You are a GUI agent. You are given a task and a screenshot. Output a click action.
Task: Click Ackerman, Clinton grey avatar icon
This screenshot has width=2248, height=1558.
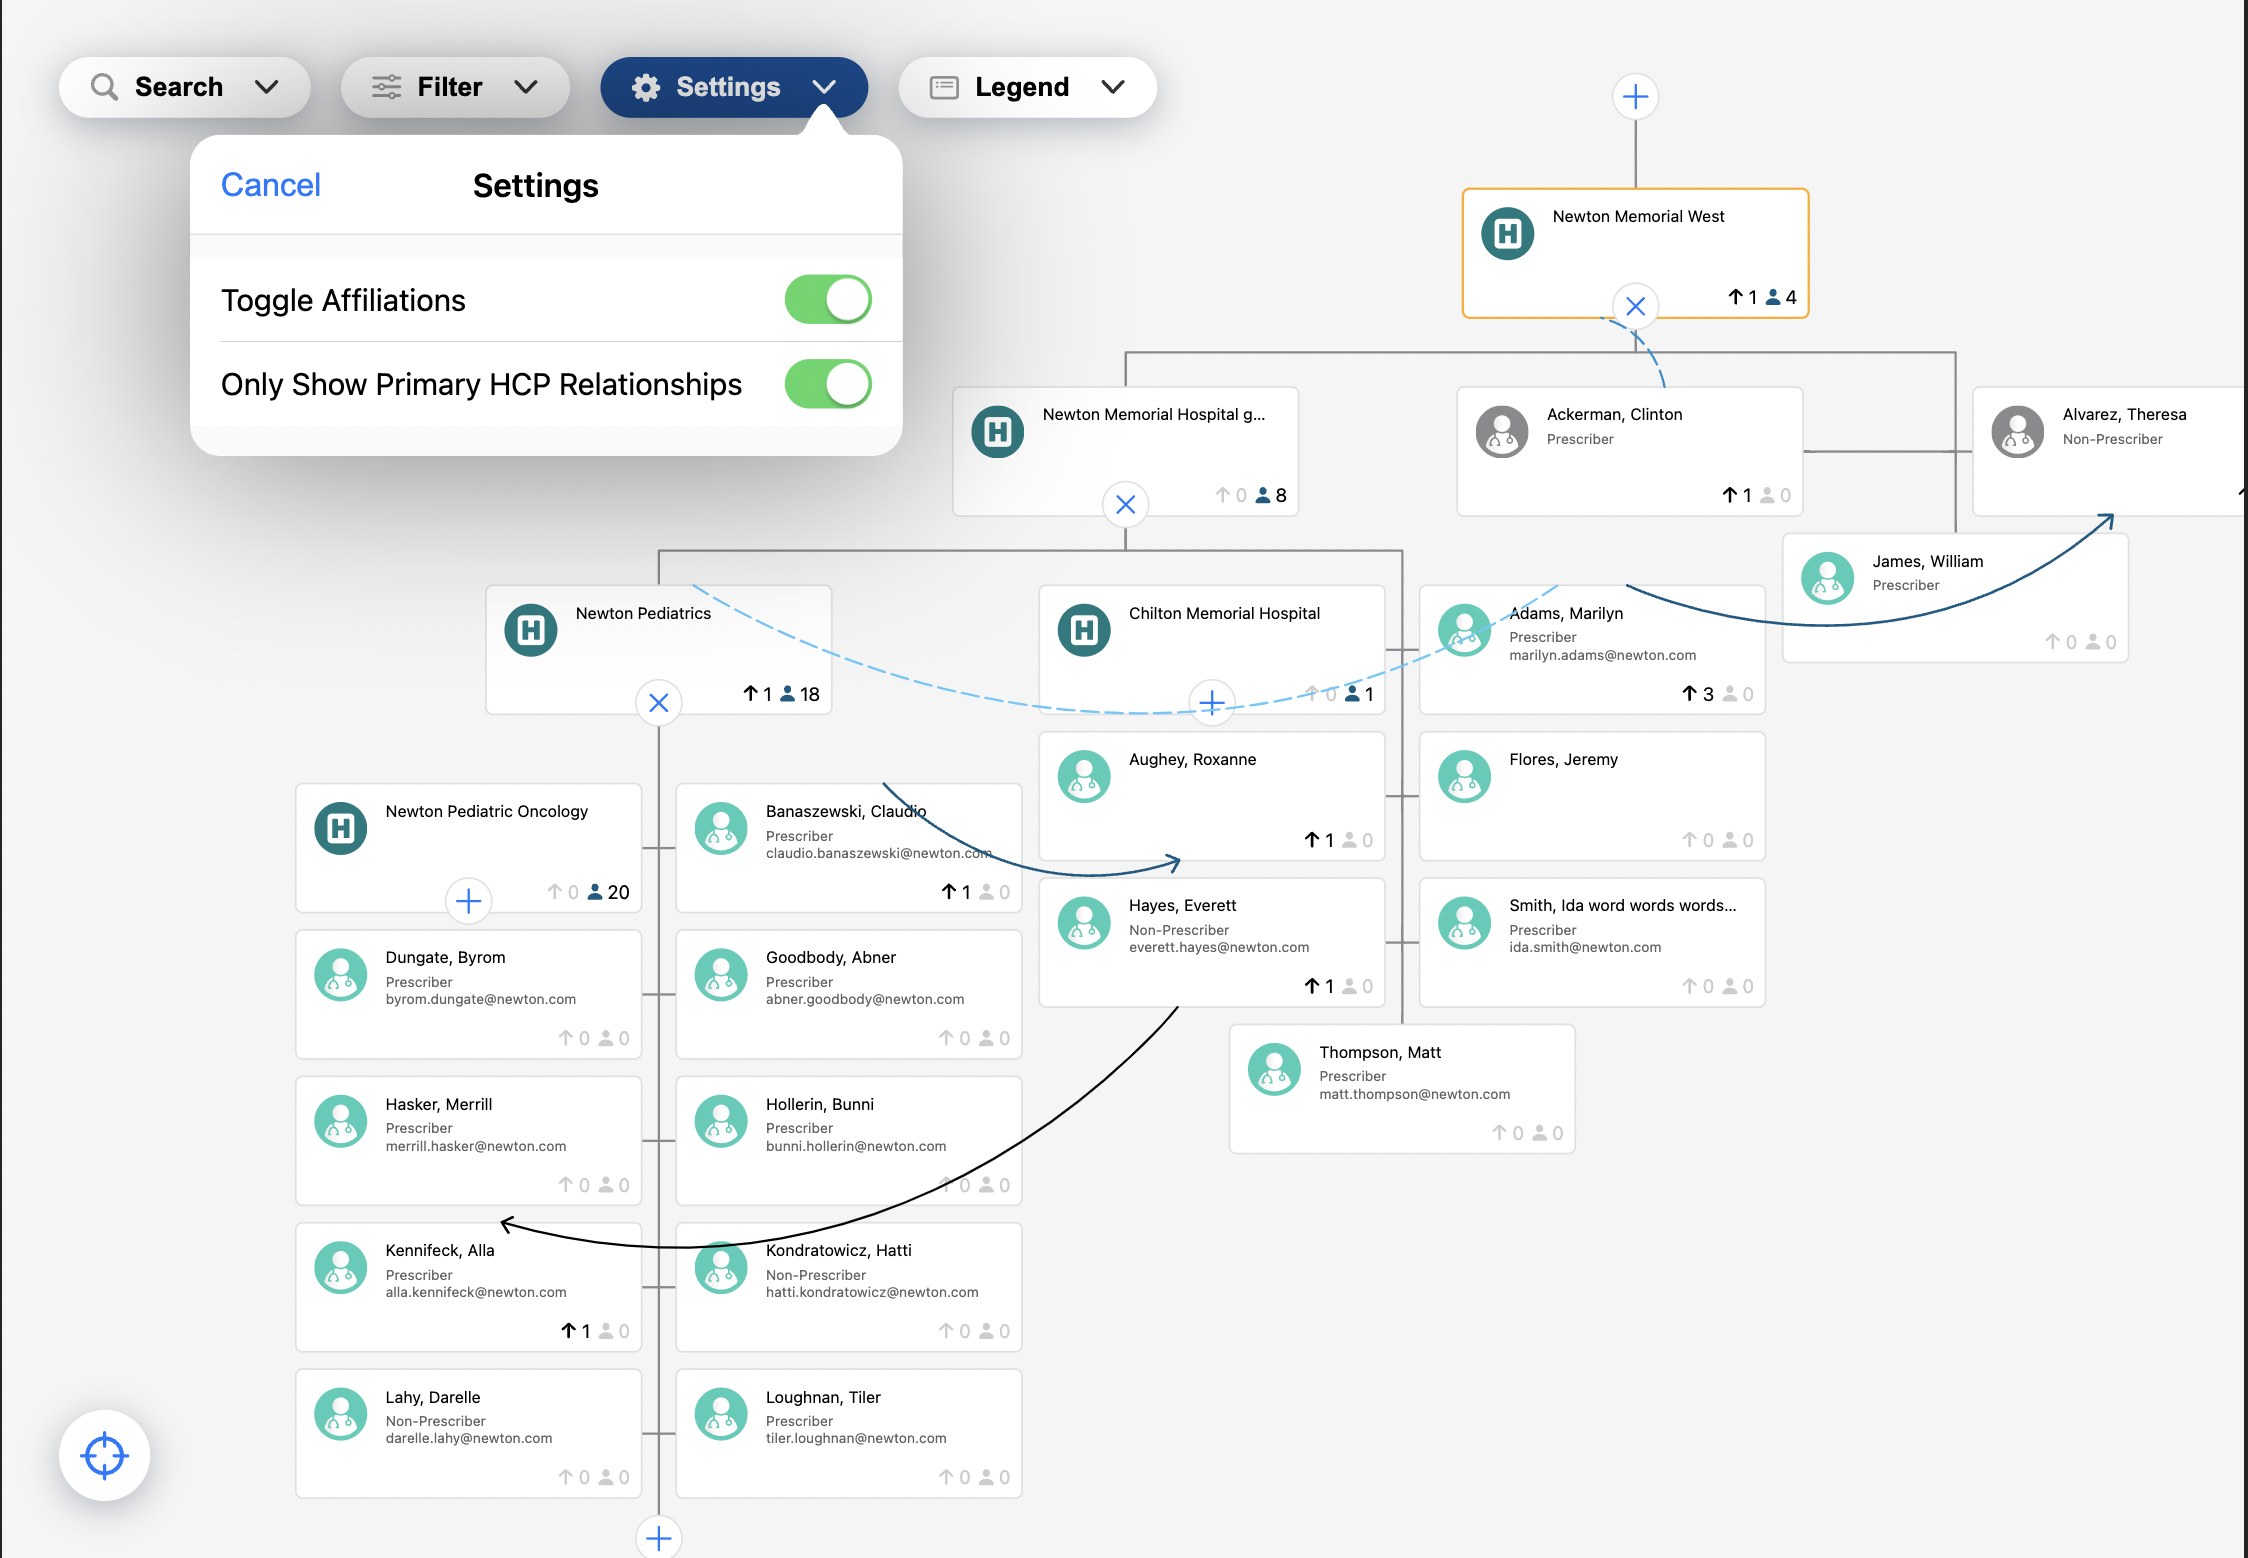click(1501, 431)
